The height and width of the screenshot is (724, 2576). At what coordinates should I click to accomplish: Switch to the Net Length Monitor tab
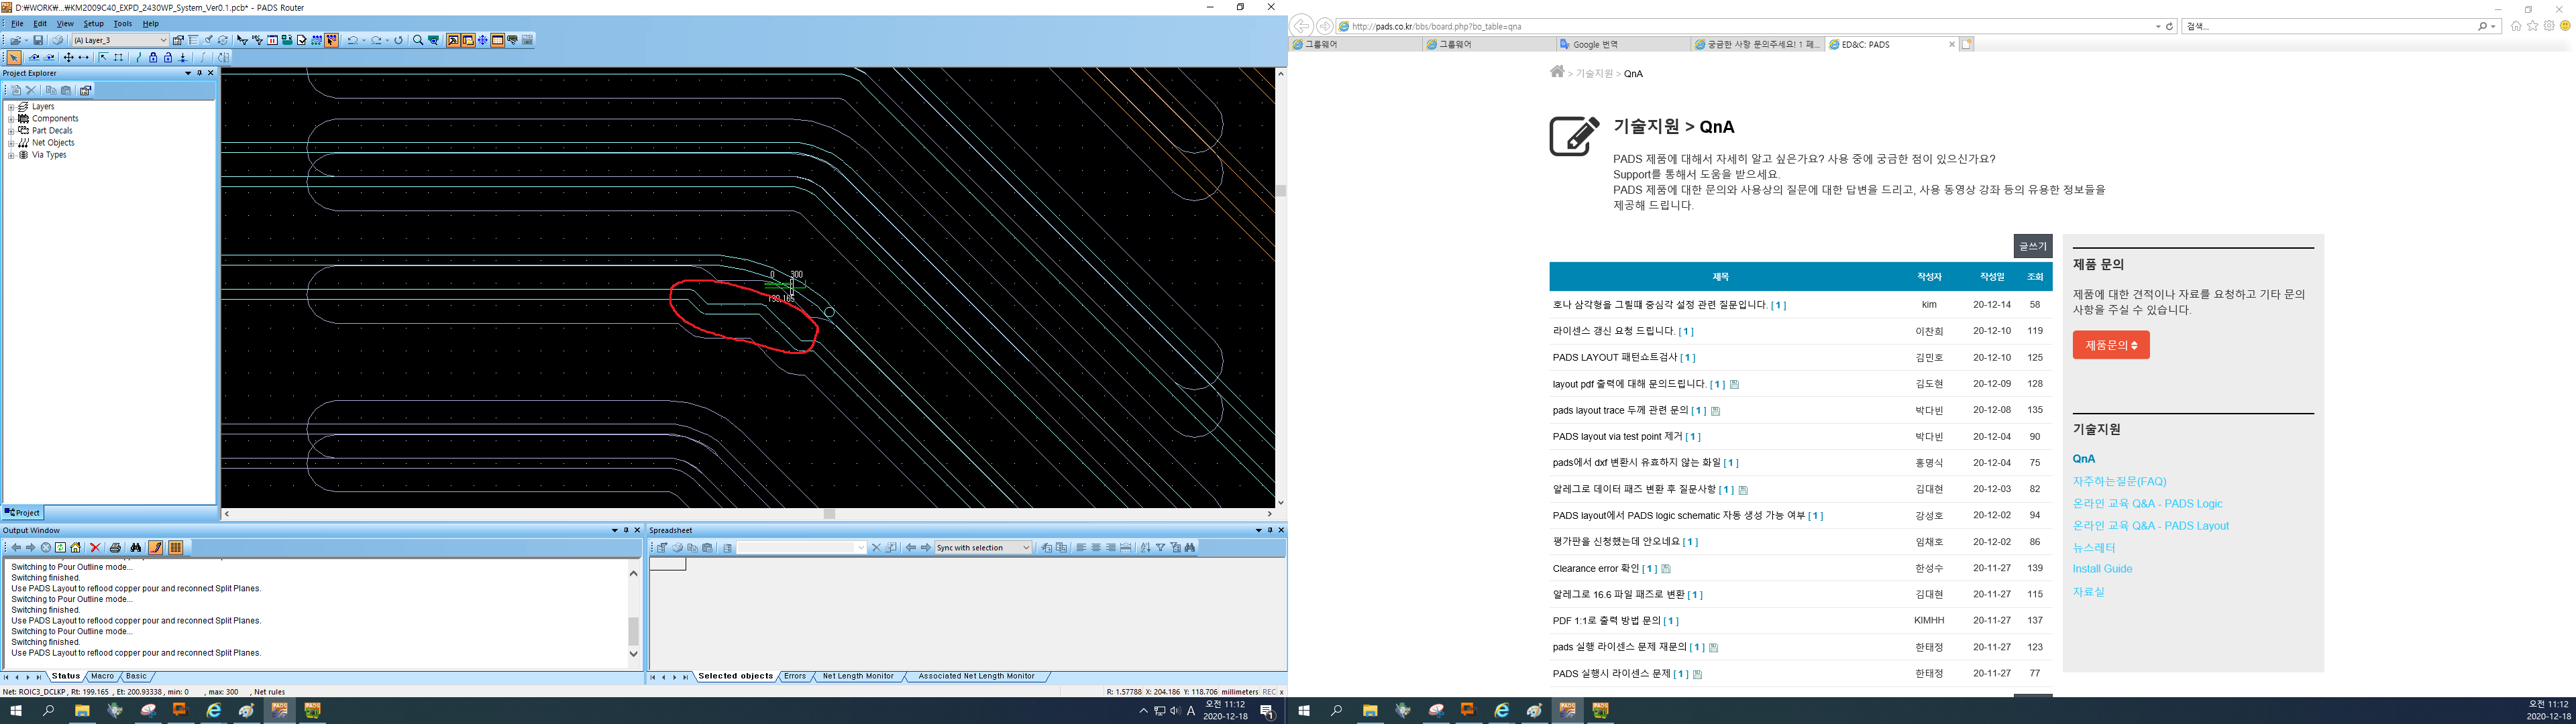point(857,676)
